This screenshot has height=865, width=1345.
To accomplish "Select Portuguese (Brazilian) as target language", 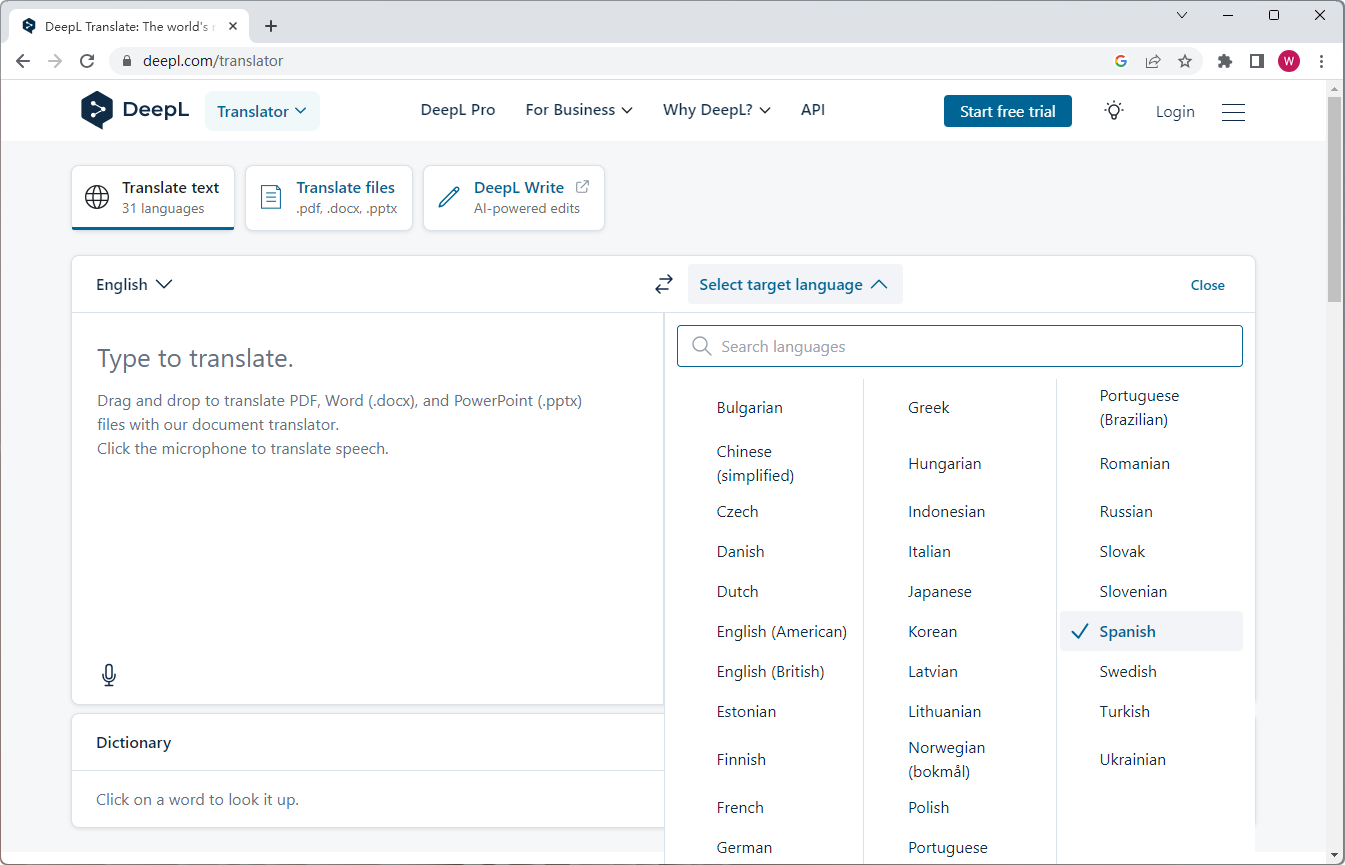I will click(1139, 408).
